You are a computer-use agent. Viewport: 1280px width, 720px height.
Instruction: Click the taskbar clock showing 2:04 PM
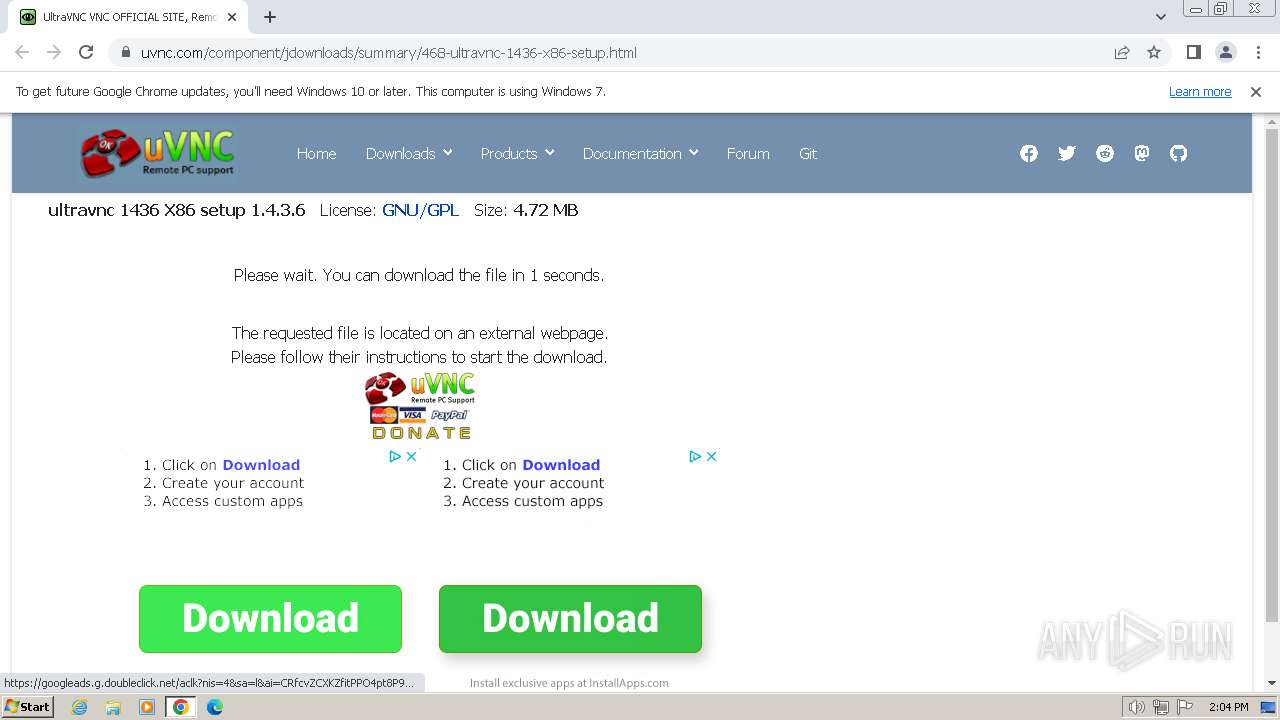pyautogui.click(x=1228, y=707)
